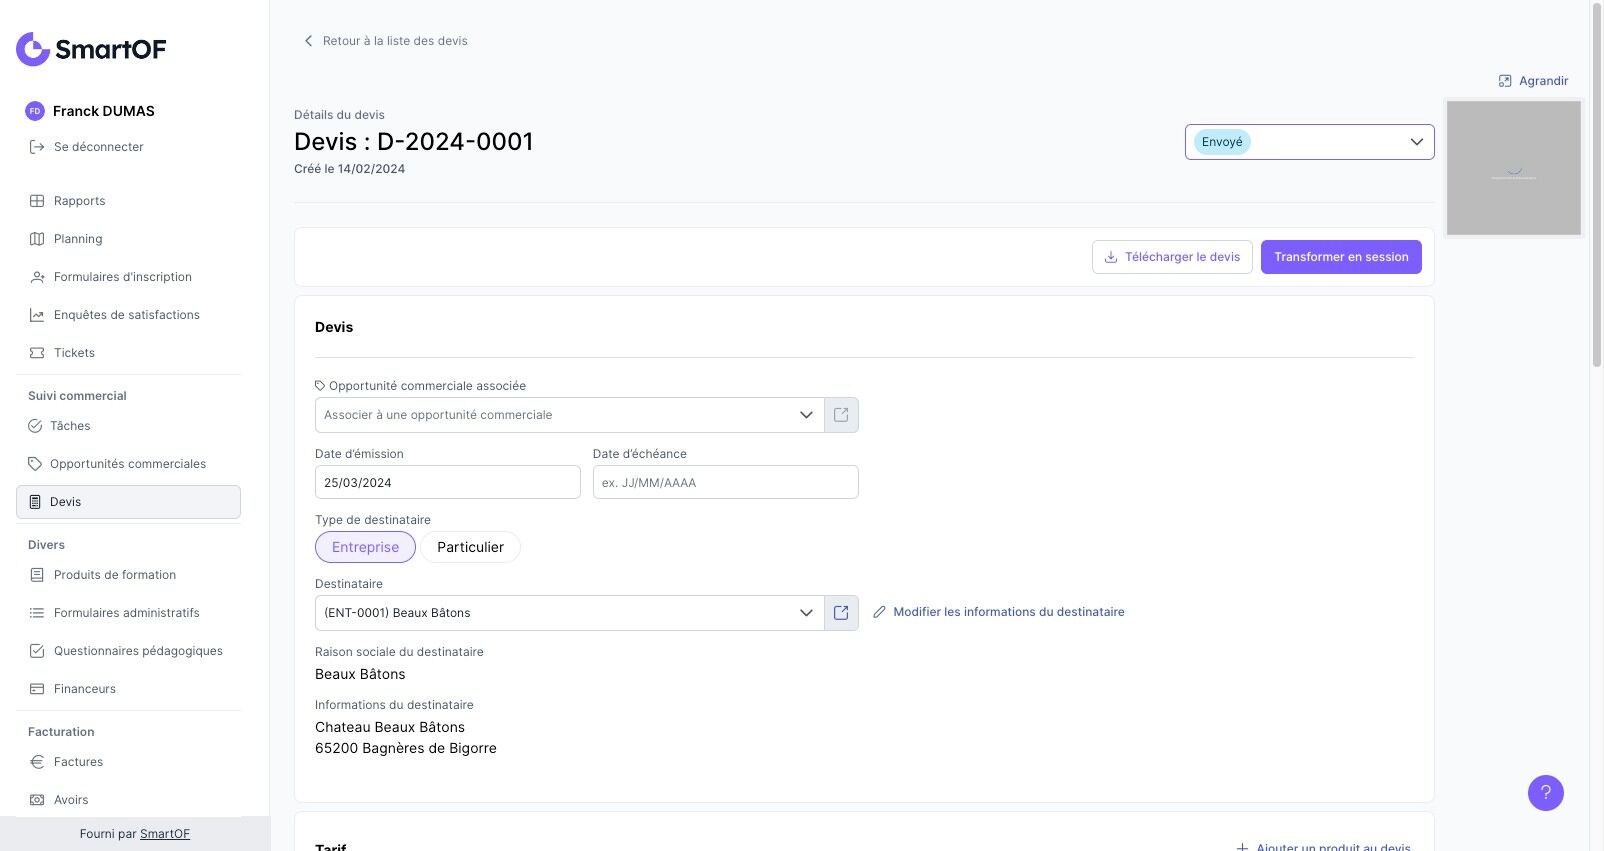This screenshot has width=1604, height=851.
Task: Open the SmartOF footer link
Action: point(165,834)
